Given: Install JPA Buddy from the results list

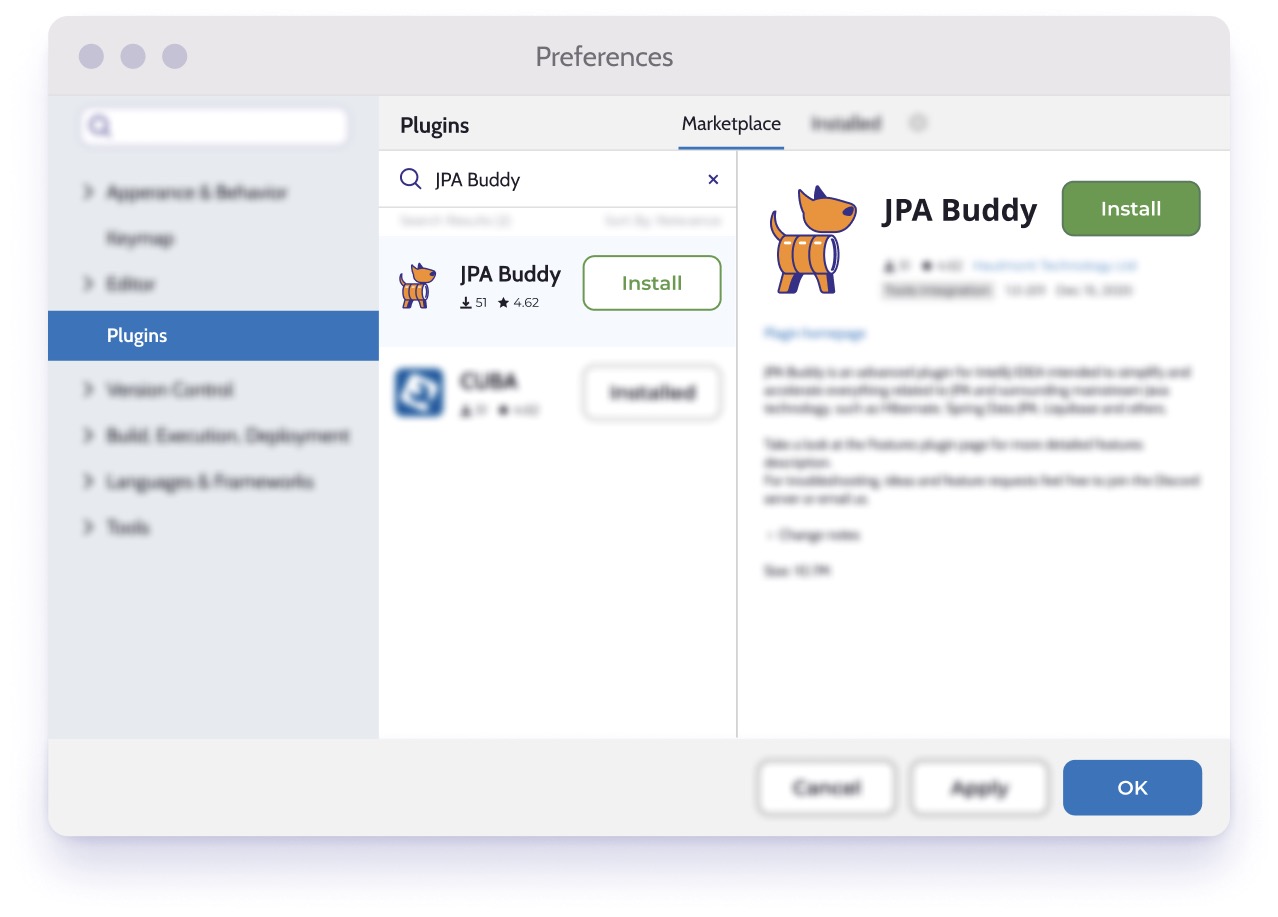Looking at the screenshot, I should click(652, 283).
